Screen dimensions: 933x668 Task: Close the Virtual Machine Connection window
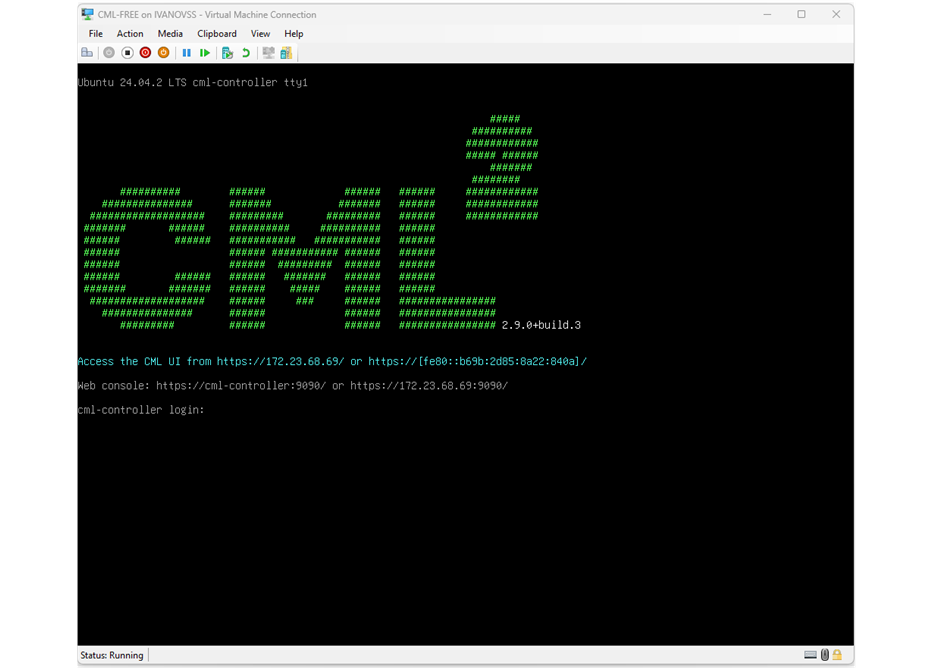(836, 14)
